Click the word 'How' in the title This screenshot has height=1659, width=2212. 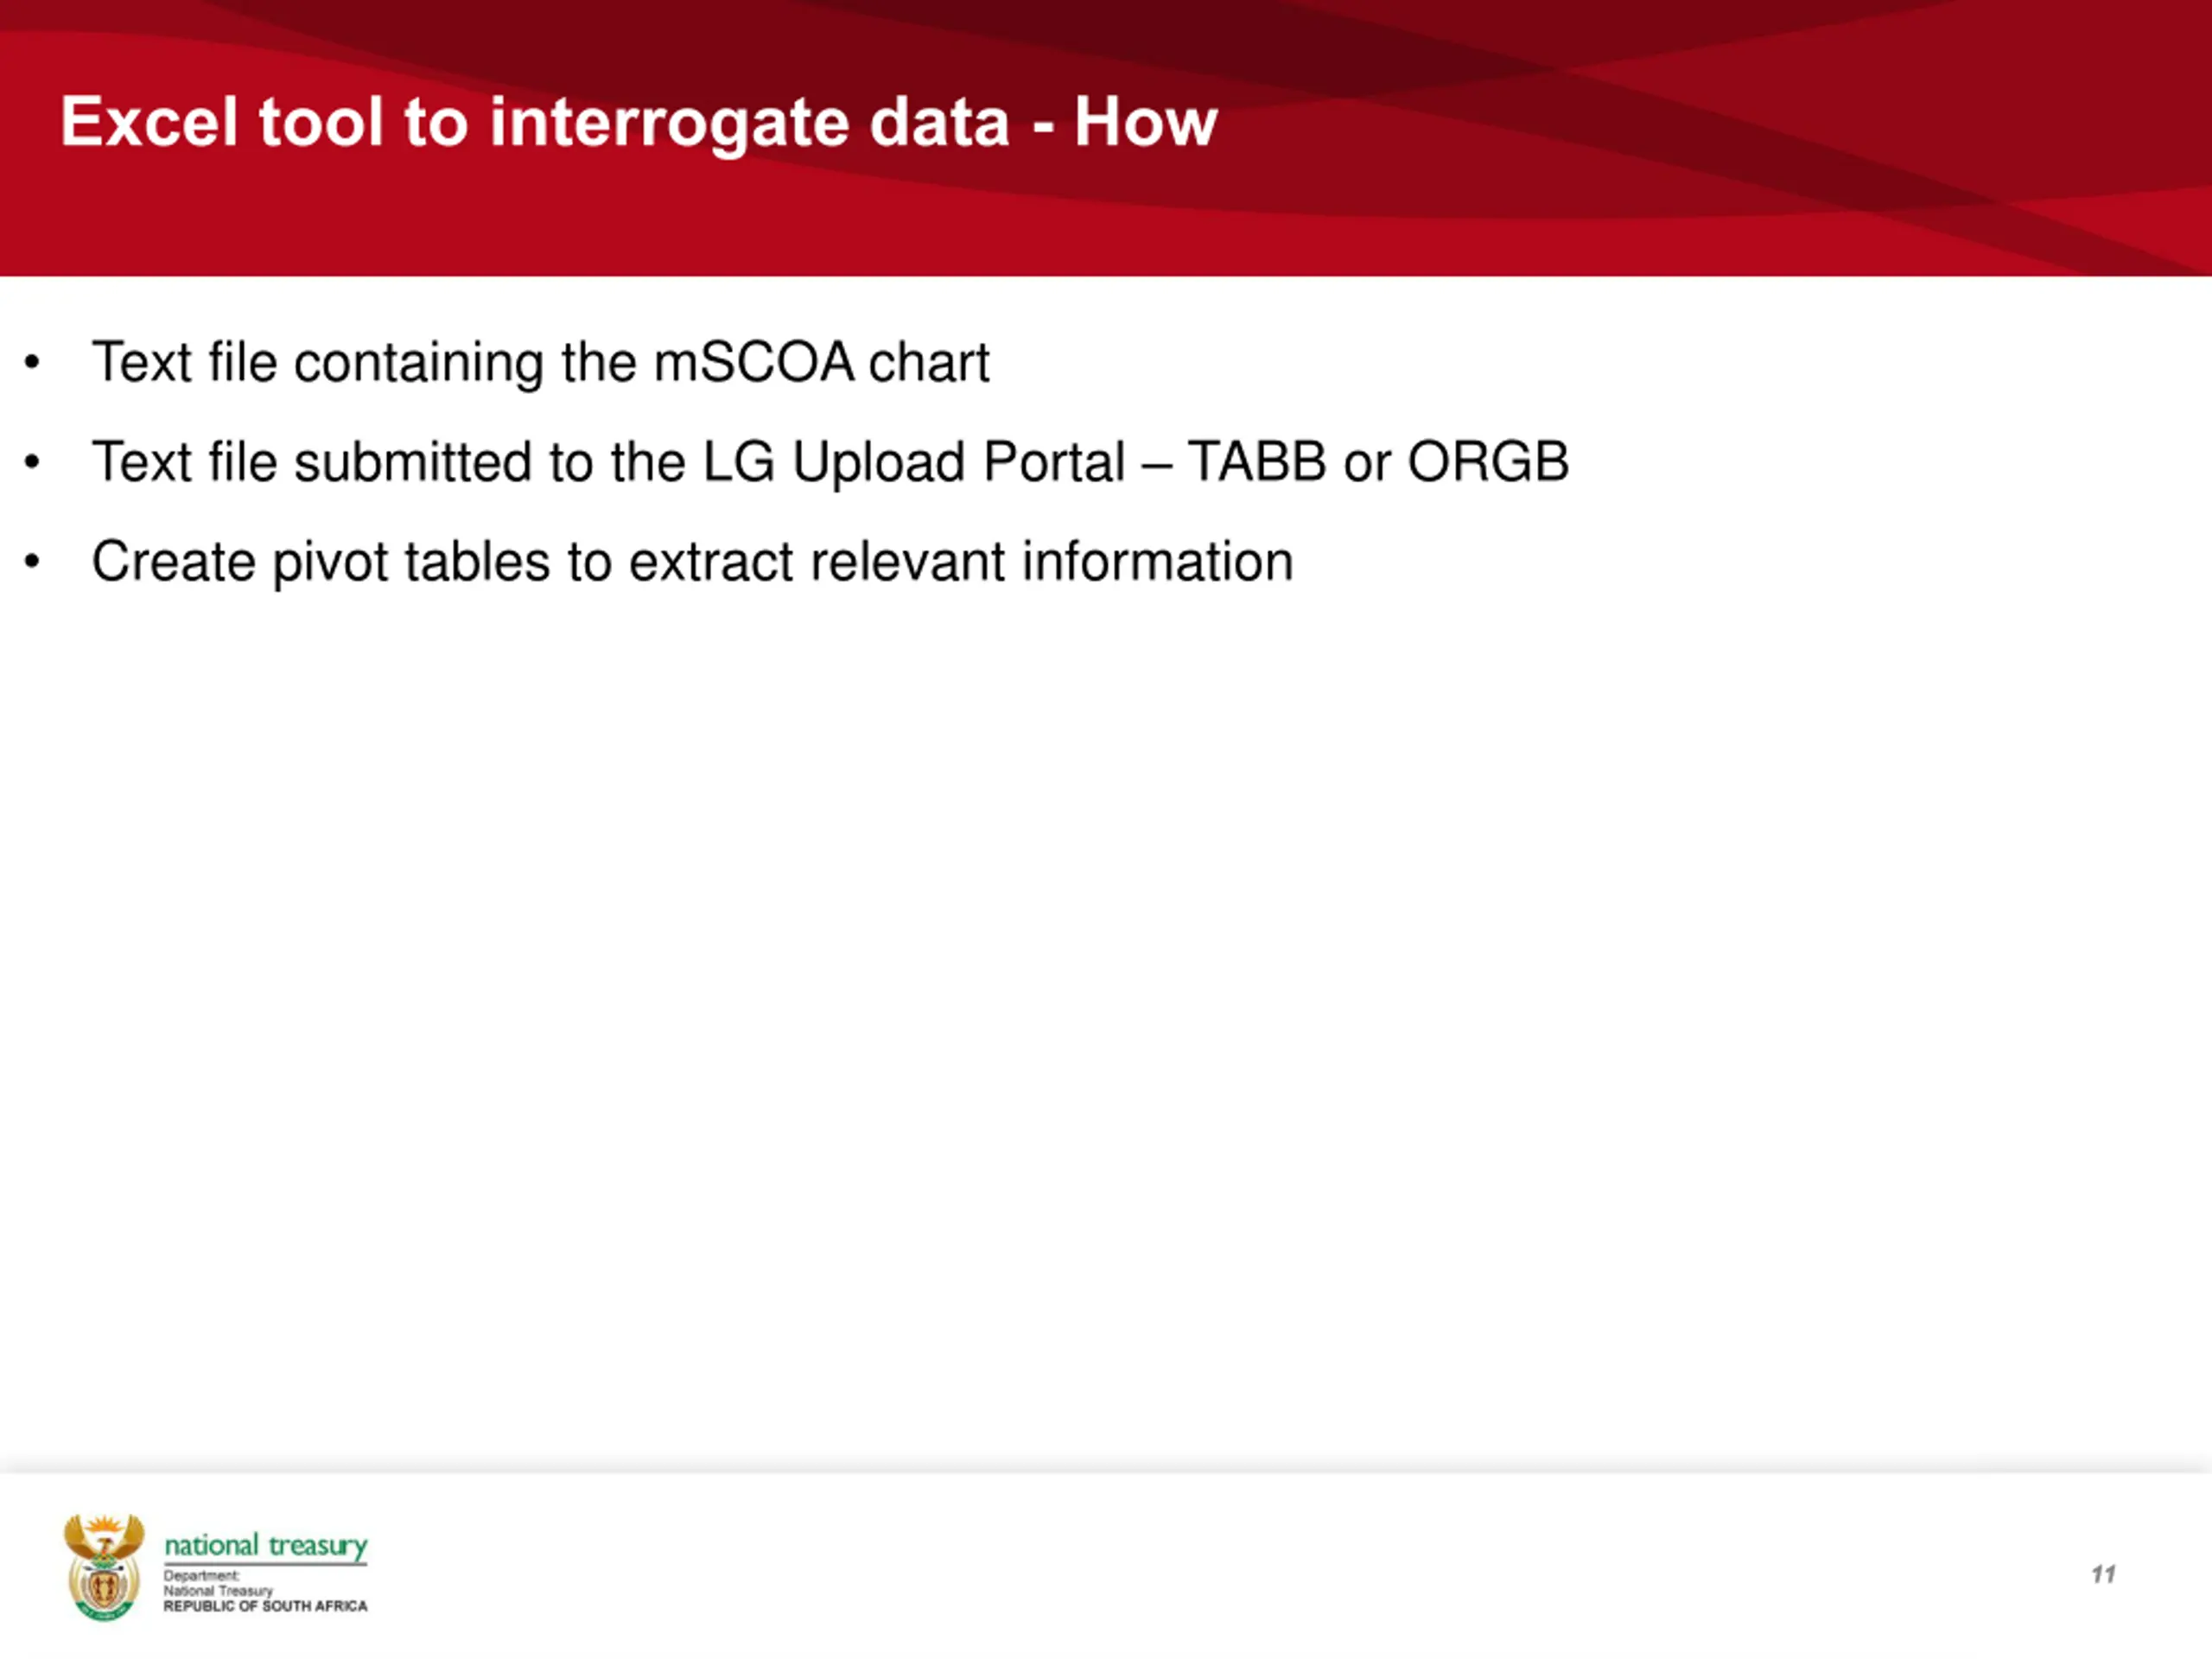1146,123
